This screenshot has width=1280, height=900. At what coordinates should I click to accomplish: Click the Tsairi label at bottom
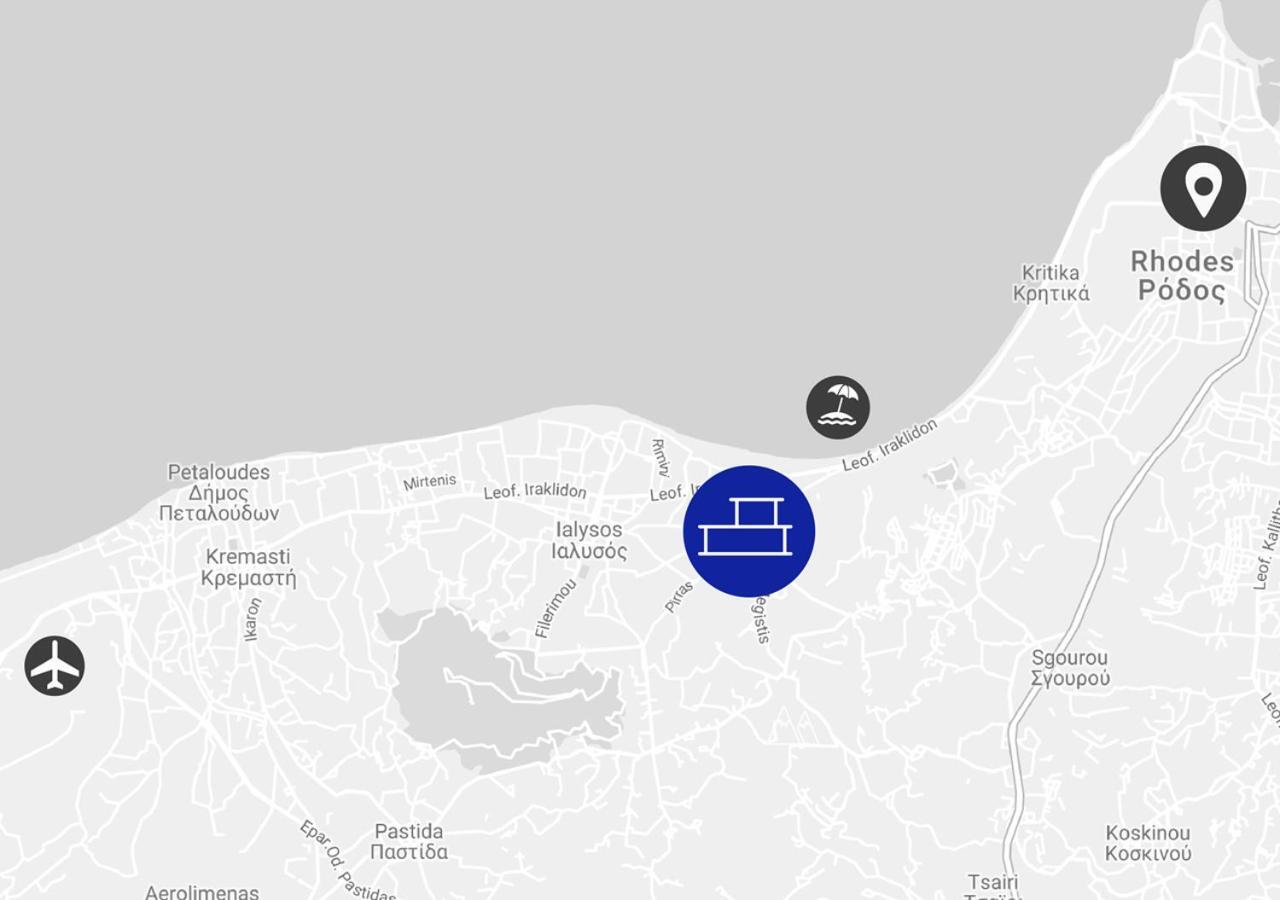click(x=993, y=883)
